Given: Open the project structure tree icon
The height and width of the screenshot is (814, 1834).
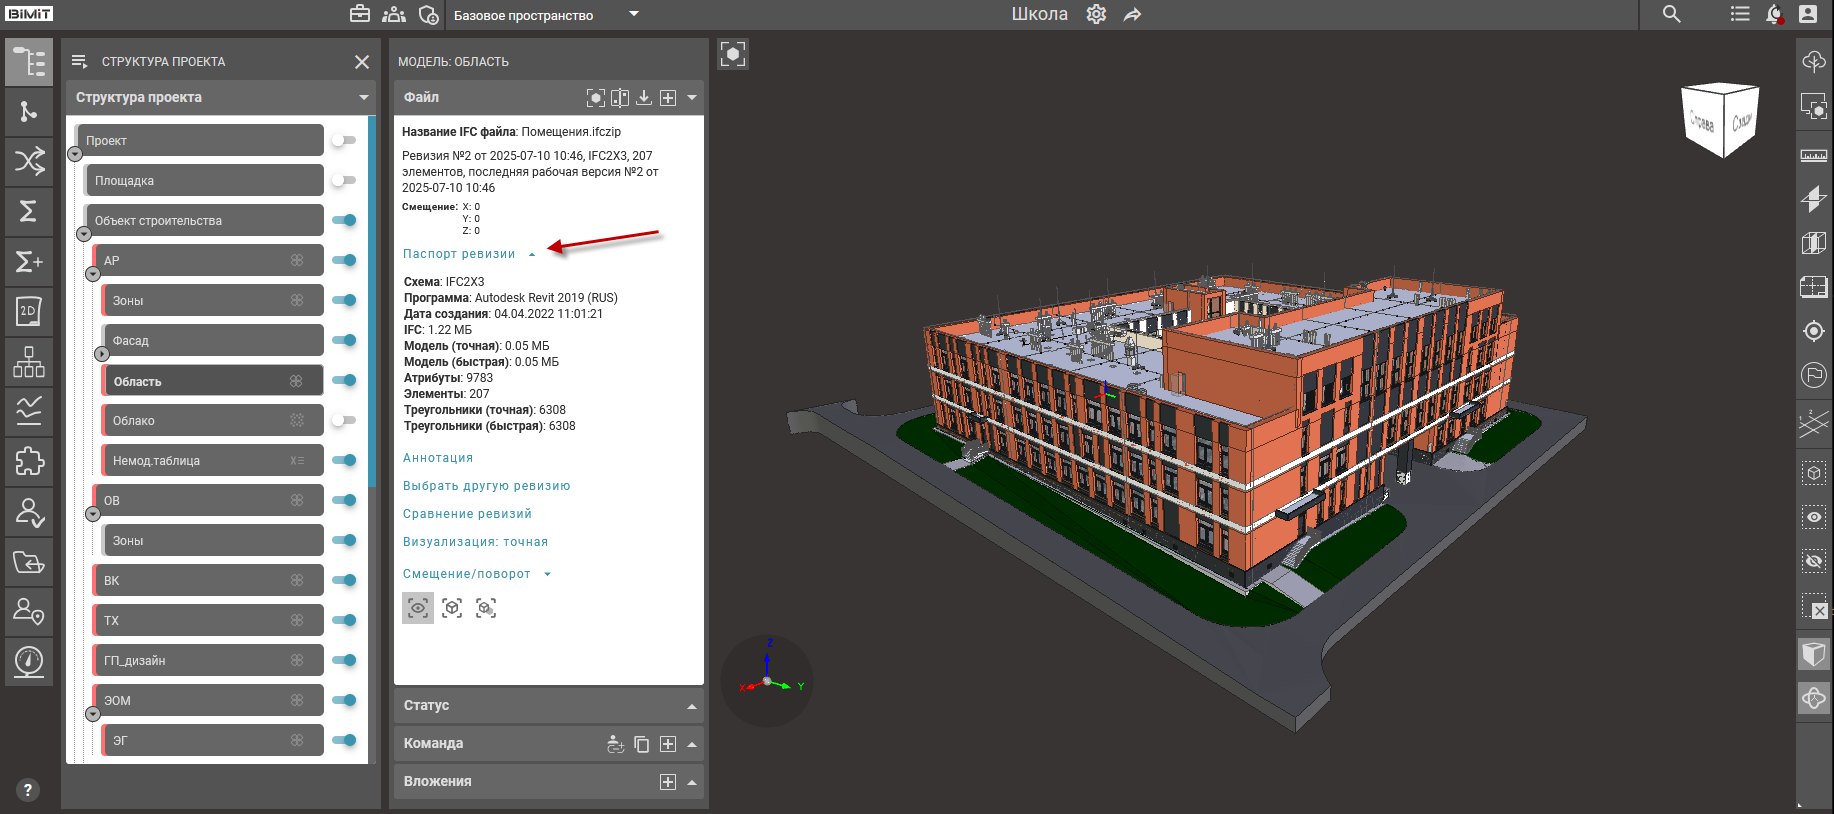Looking at the screenshot, I should [x=29, y=62].
